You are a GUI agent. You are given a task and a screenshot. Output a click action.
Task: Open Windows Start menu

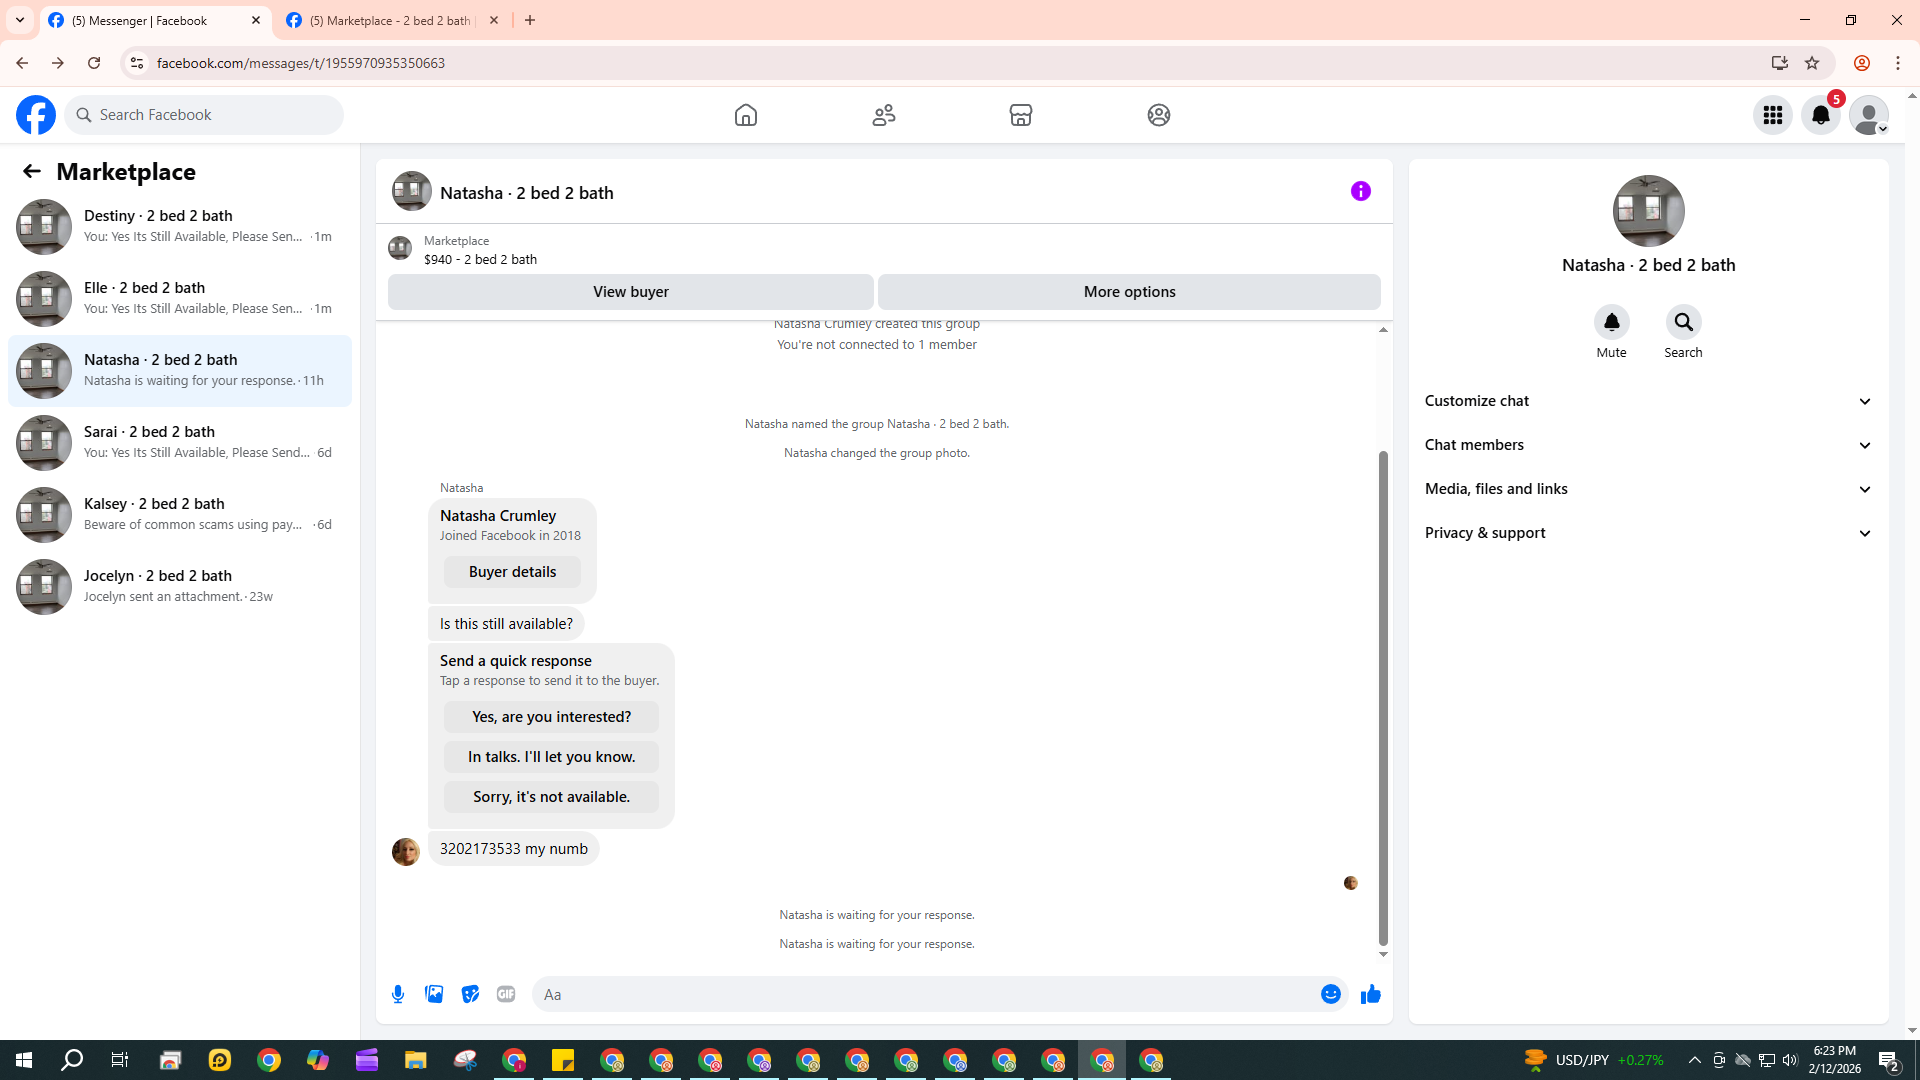24,1060
